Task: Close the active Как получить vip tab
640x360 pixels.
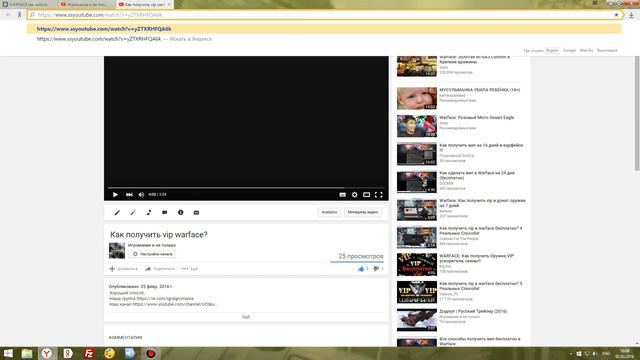Action: (169, 4)
